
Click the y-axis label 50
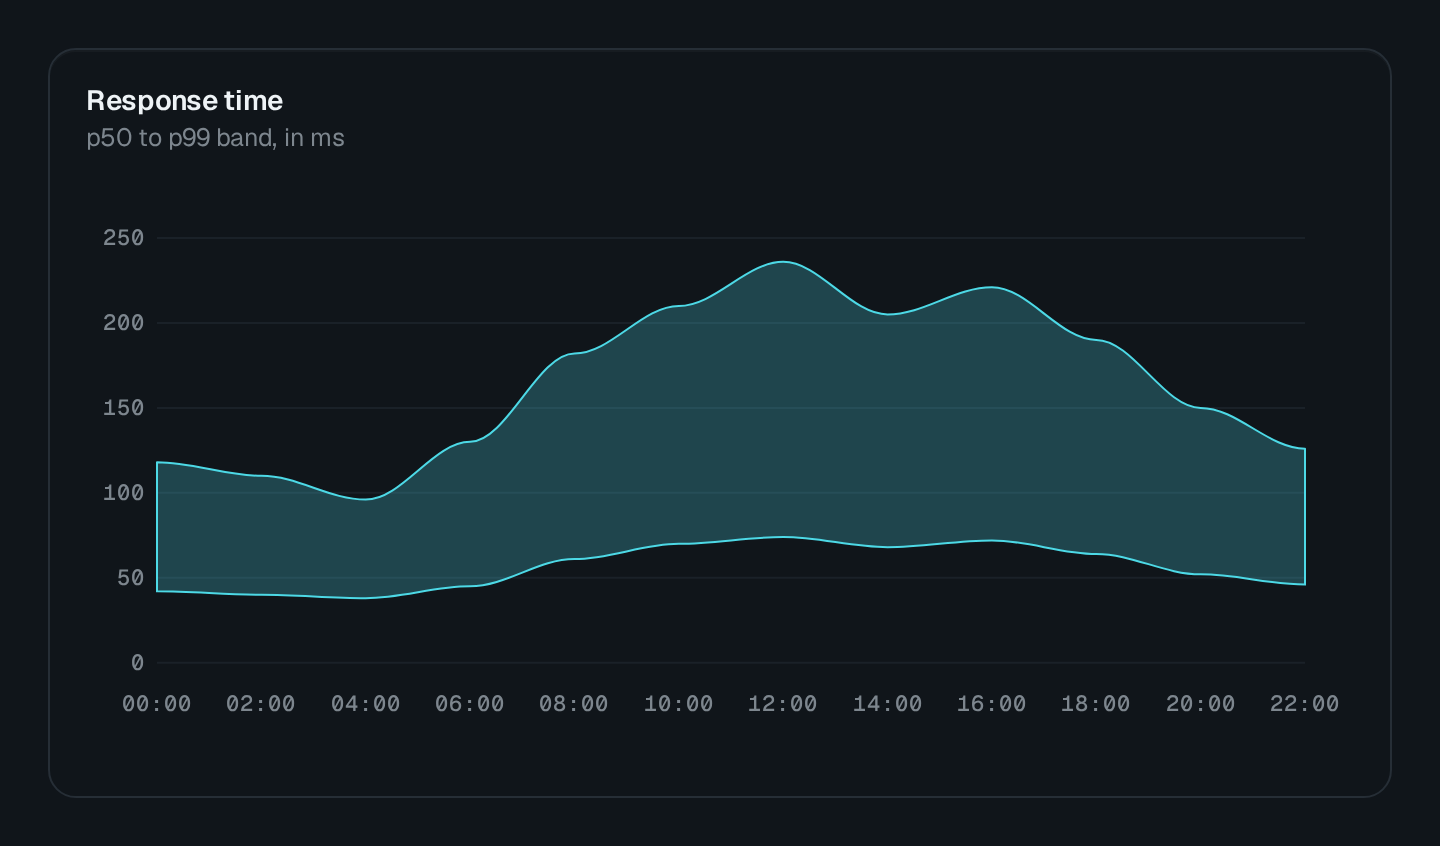pos(131,578)
